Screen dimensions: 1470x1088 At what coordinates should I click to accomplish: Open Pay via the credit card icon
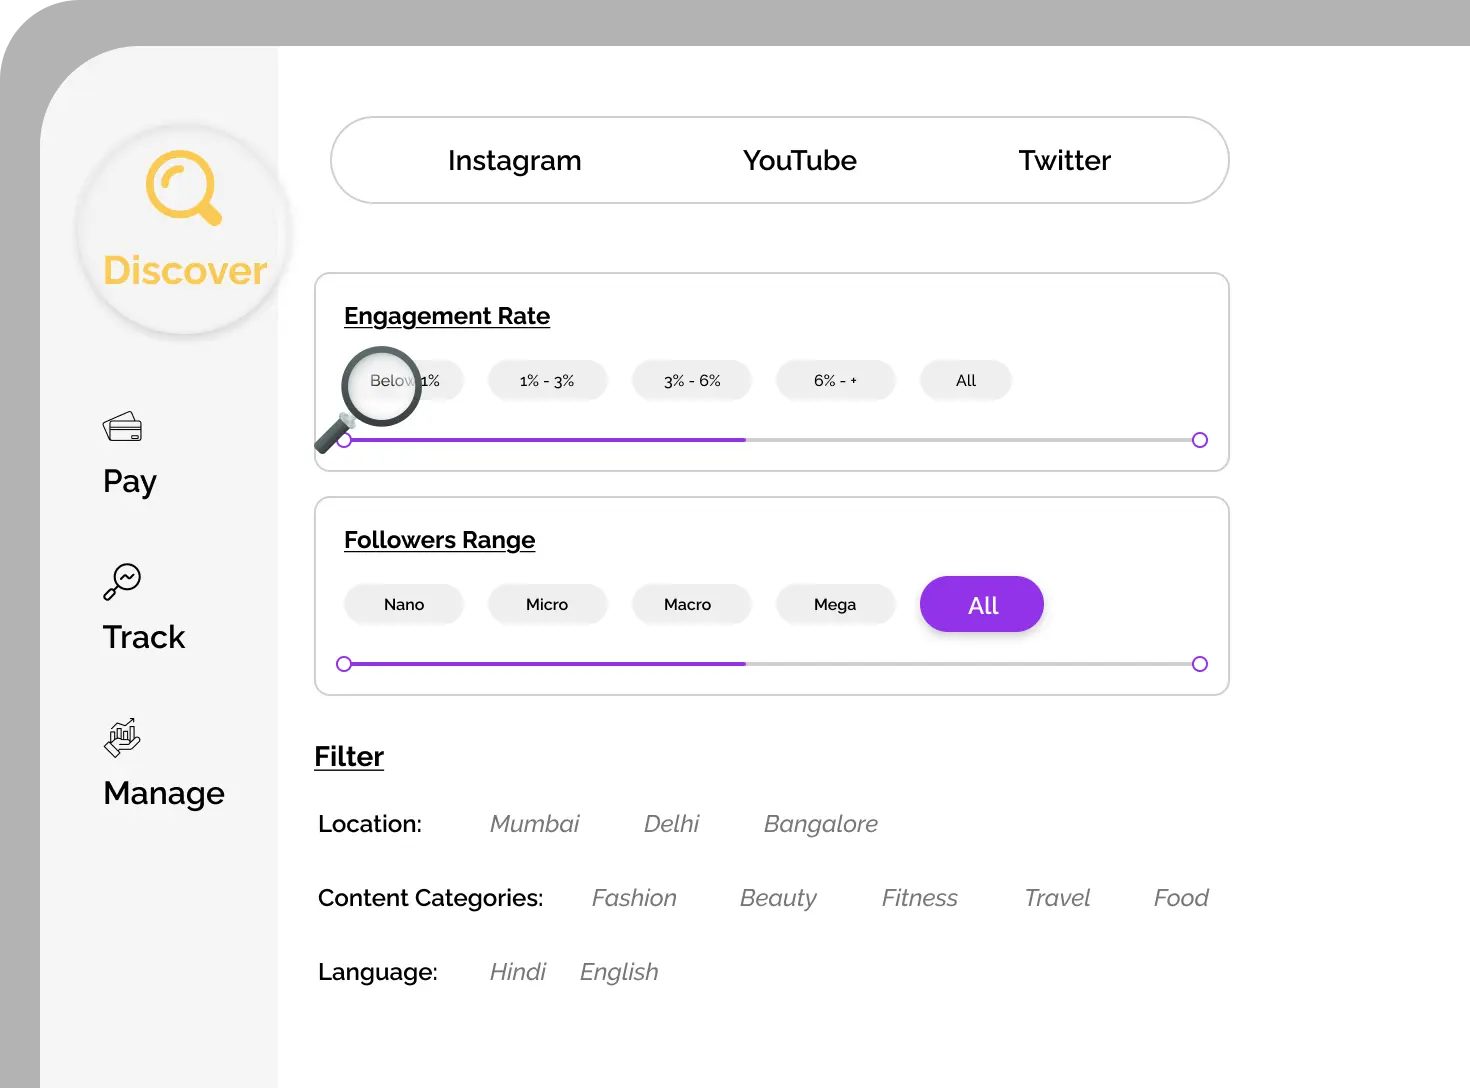122,427
